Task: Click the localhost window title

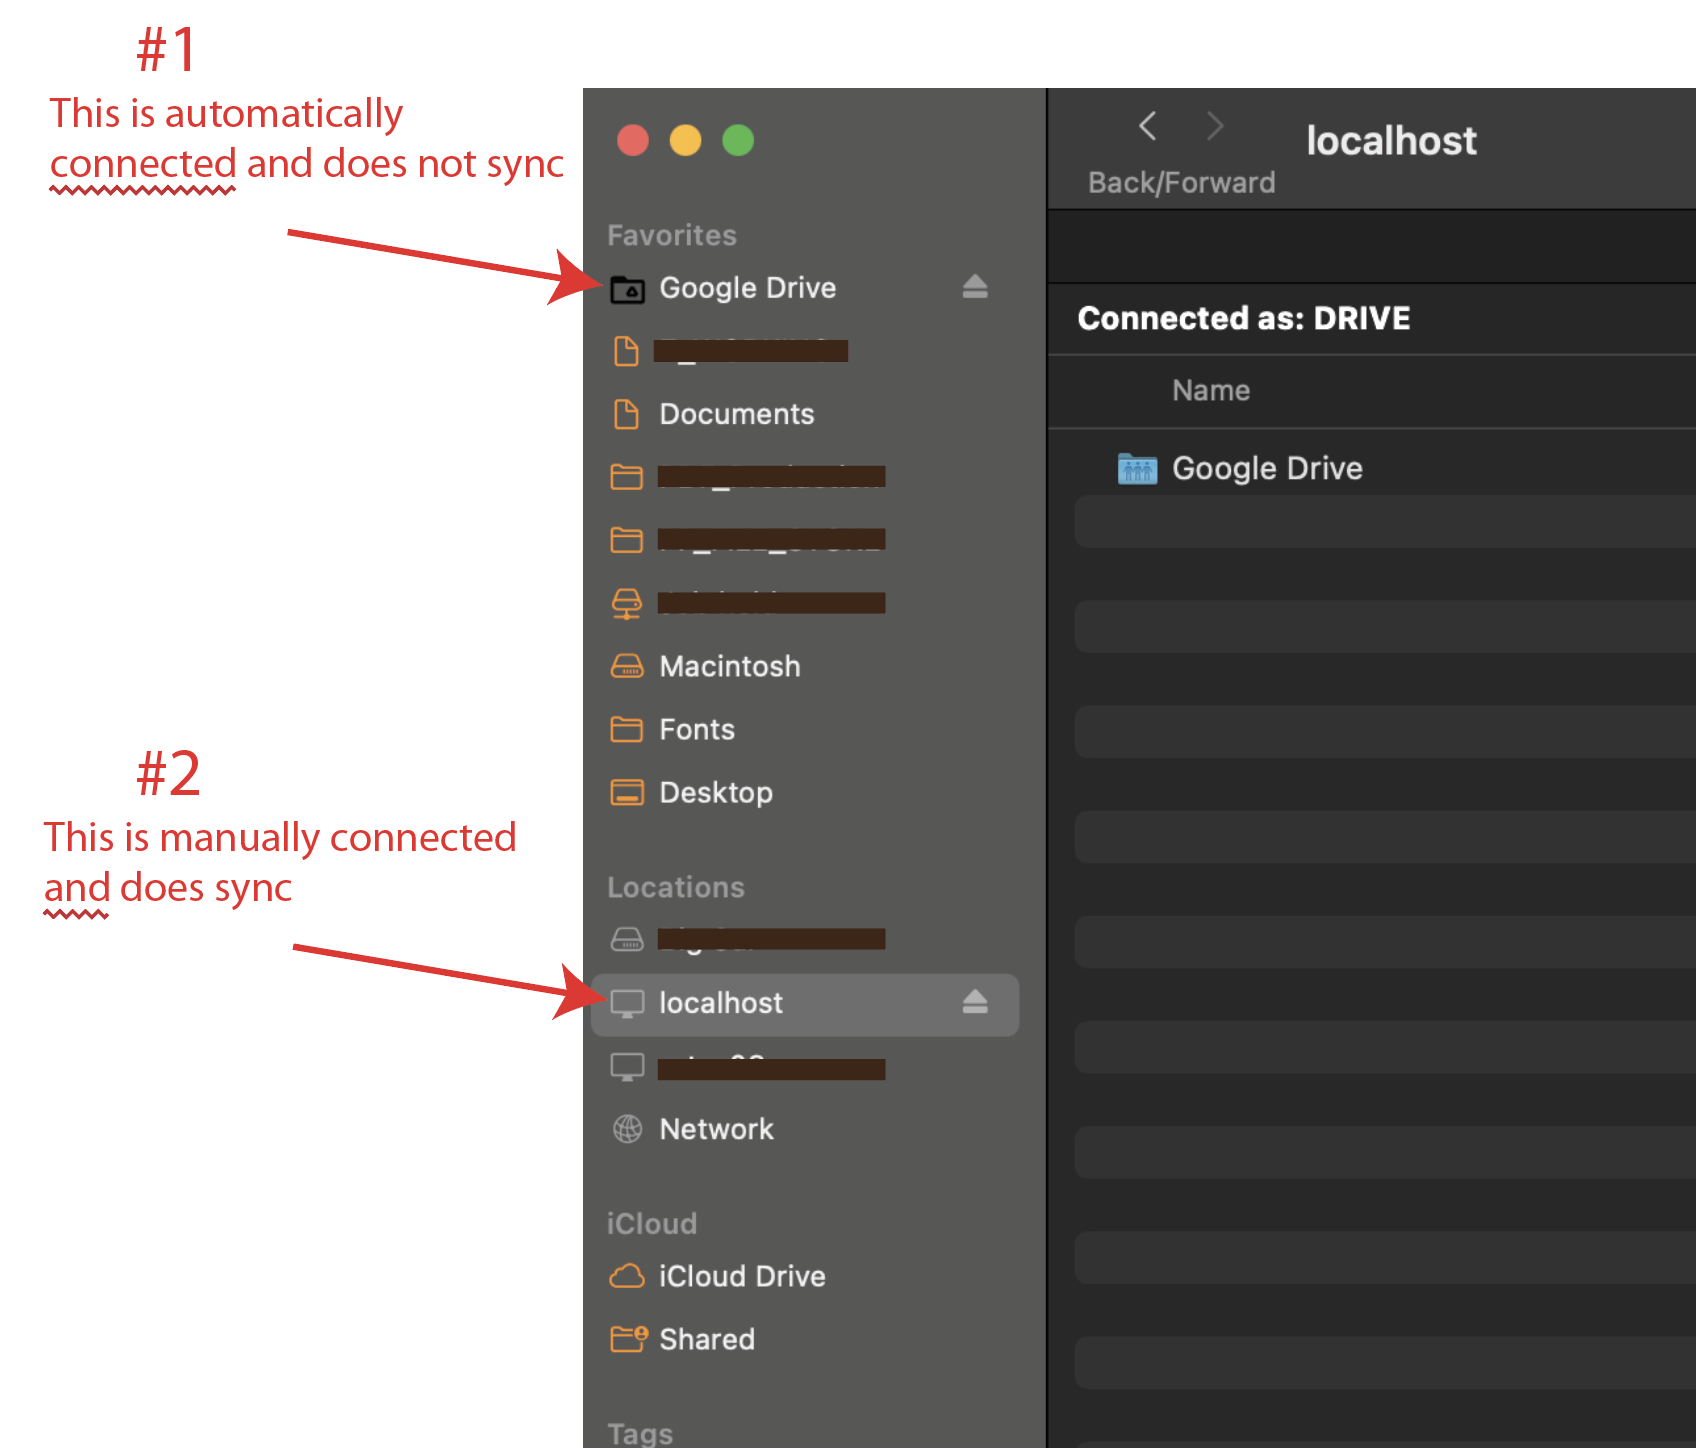Action: pos(1391,140)
